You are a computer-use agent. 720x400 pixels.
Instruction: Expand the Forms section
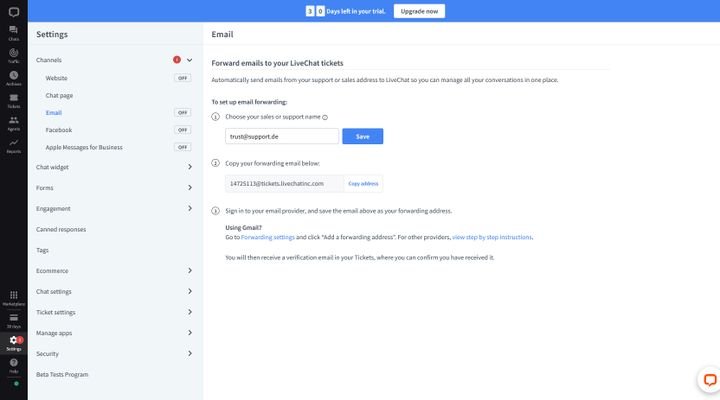(x=190, y=187)
